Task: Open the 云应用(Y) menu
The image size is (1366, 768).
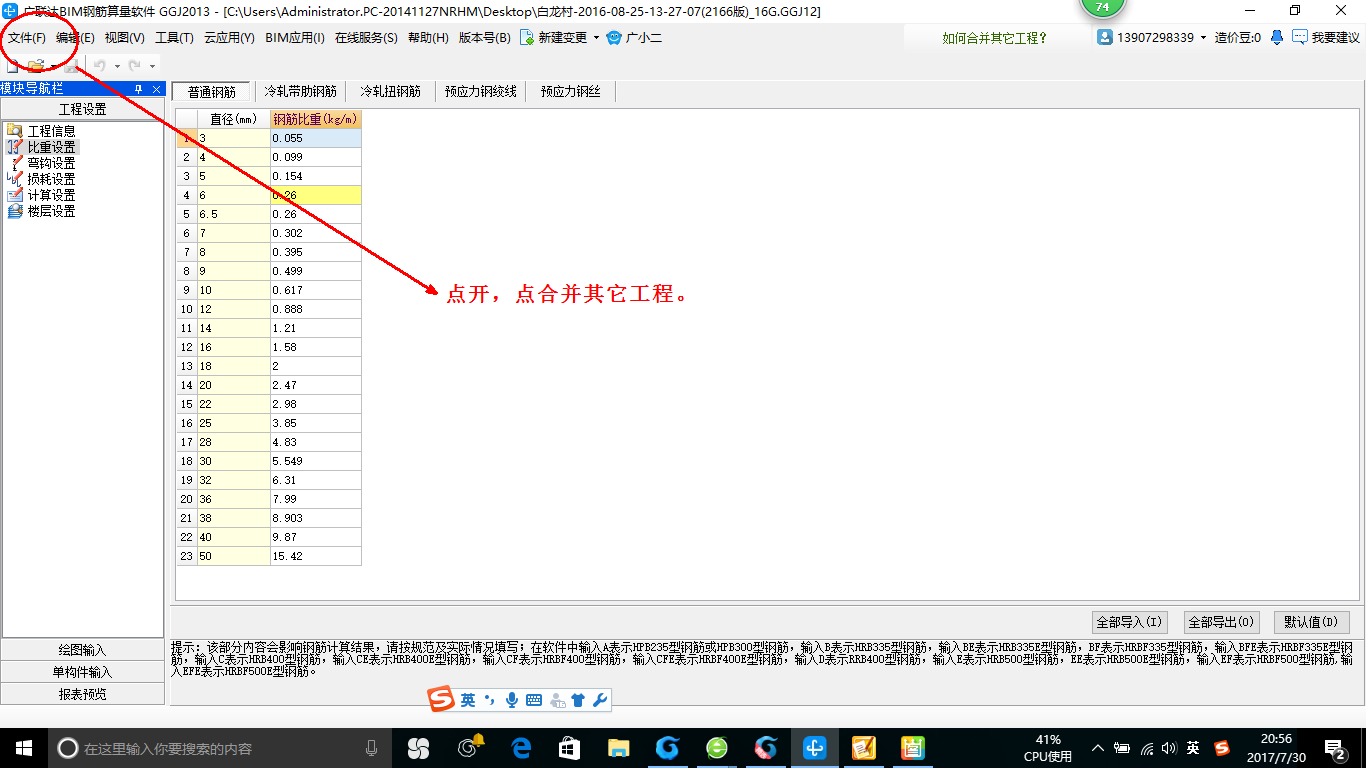Action: [x=229, y=38]
